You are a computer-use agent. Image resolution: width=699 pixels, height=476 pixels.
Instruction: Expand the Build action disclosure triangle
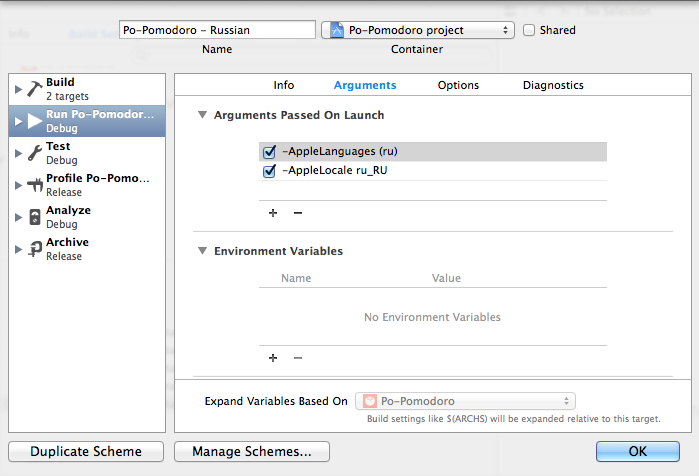pos(18,89)
